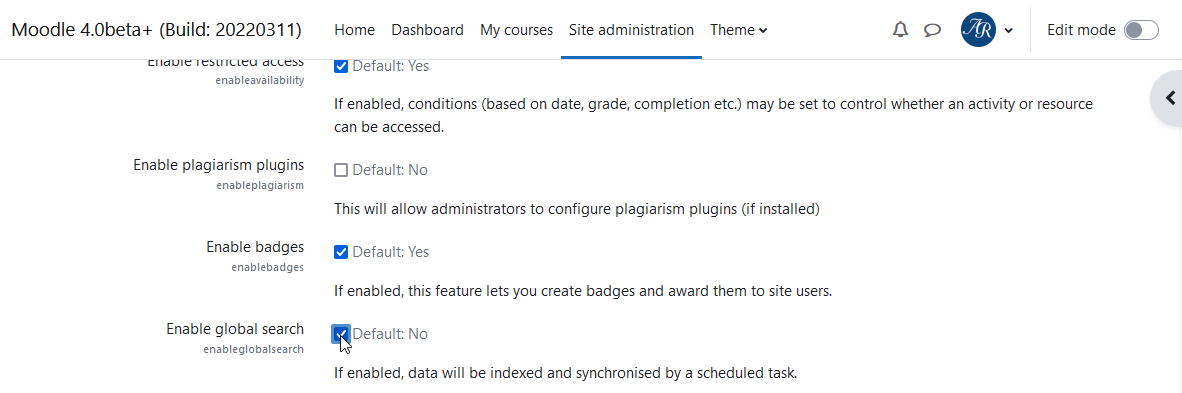Toggle Enable global search checkbox
The height and width of the screenshot is (393, 1182).
pos(341,333)
